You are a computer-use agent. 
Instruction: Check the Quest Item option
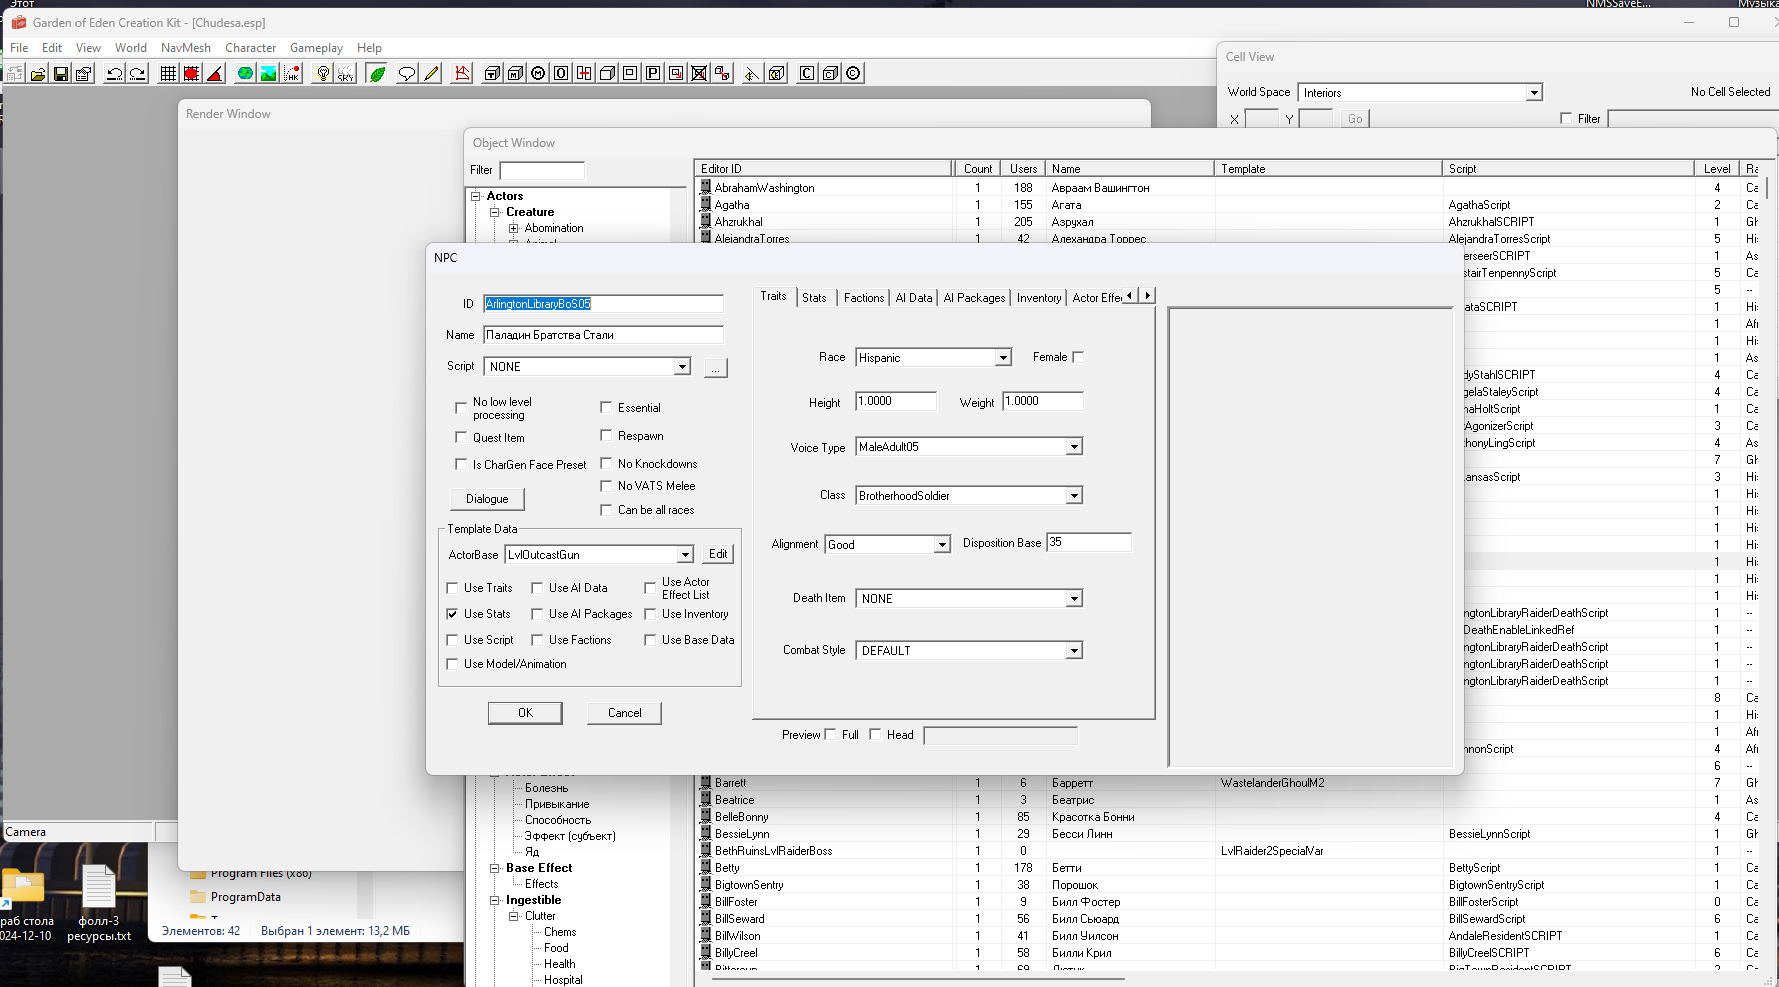tap(461, 437)
